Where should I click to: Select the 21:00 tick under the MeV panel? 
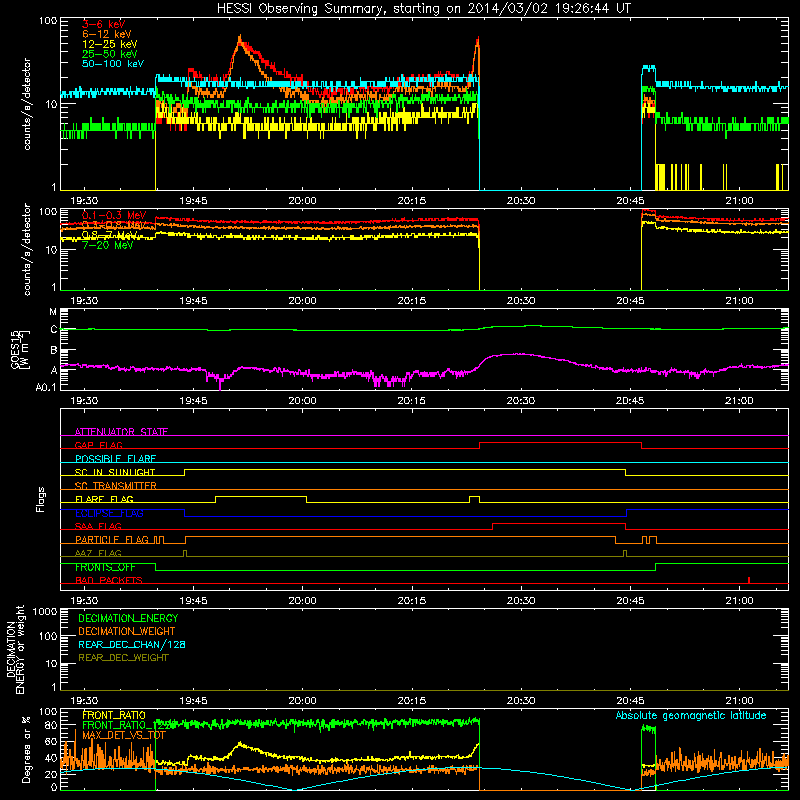pos(739,301)
